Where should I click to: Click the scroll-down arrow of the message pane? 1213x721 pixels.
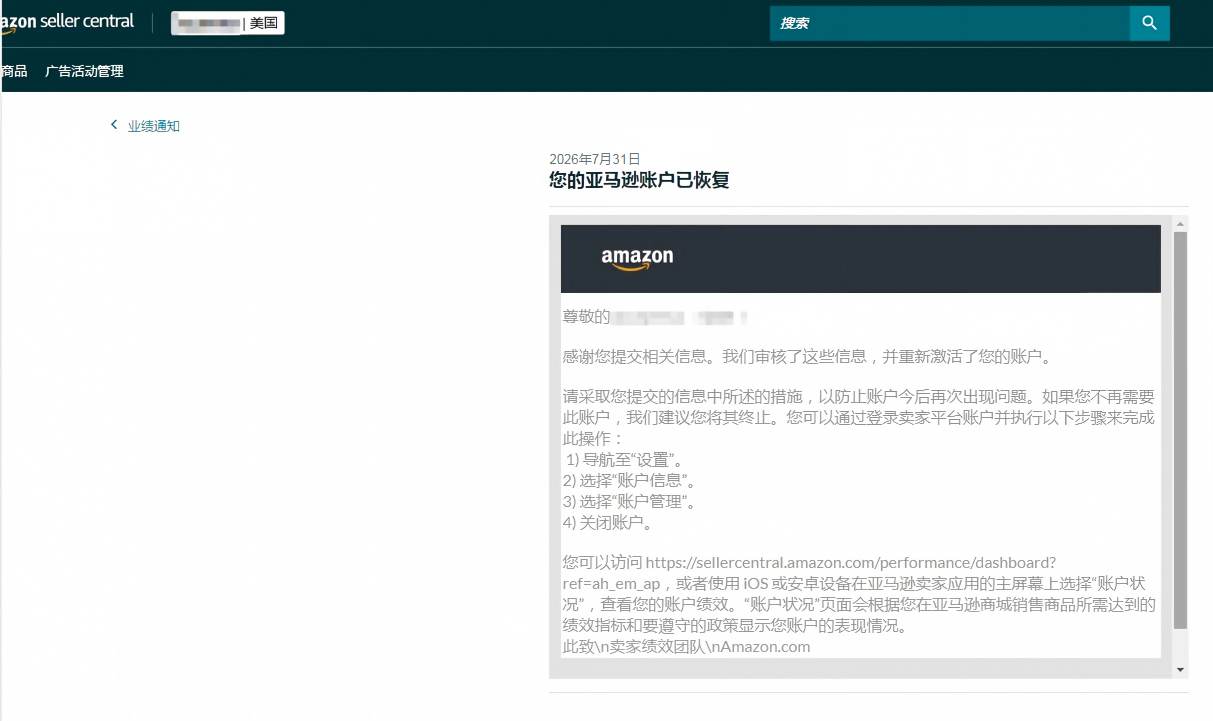[x=1180, y=669]
